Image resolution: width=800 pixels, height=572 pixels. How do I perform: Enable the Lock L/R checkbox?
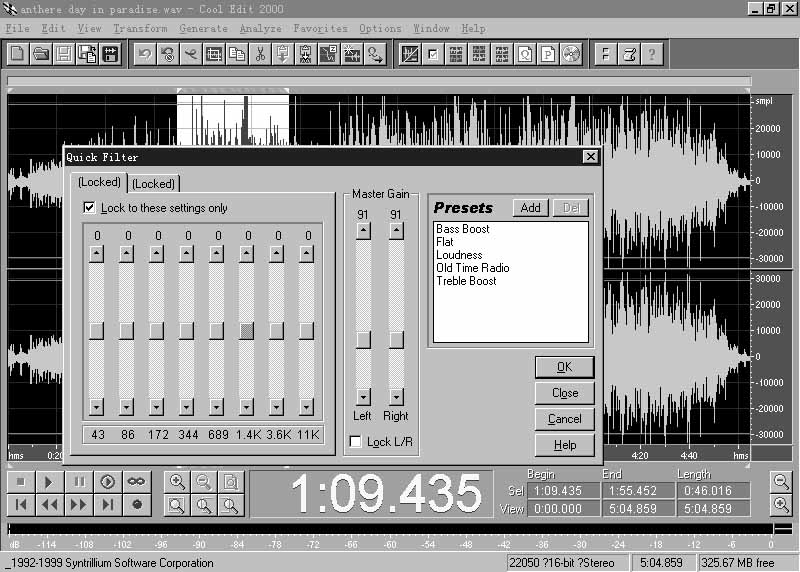click(x=355, y=442)
